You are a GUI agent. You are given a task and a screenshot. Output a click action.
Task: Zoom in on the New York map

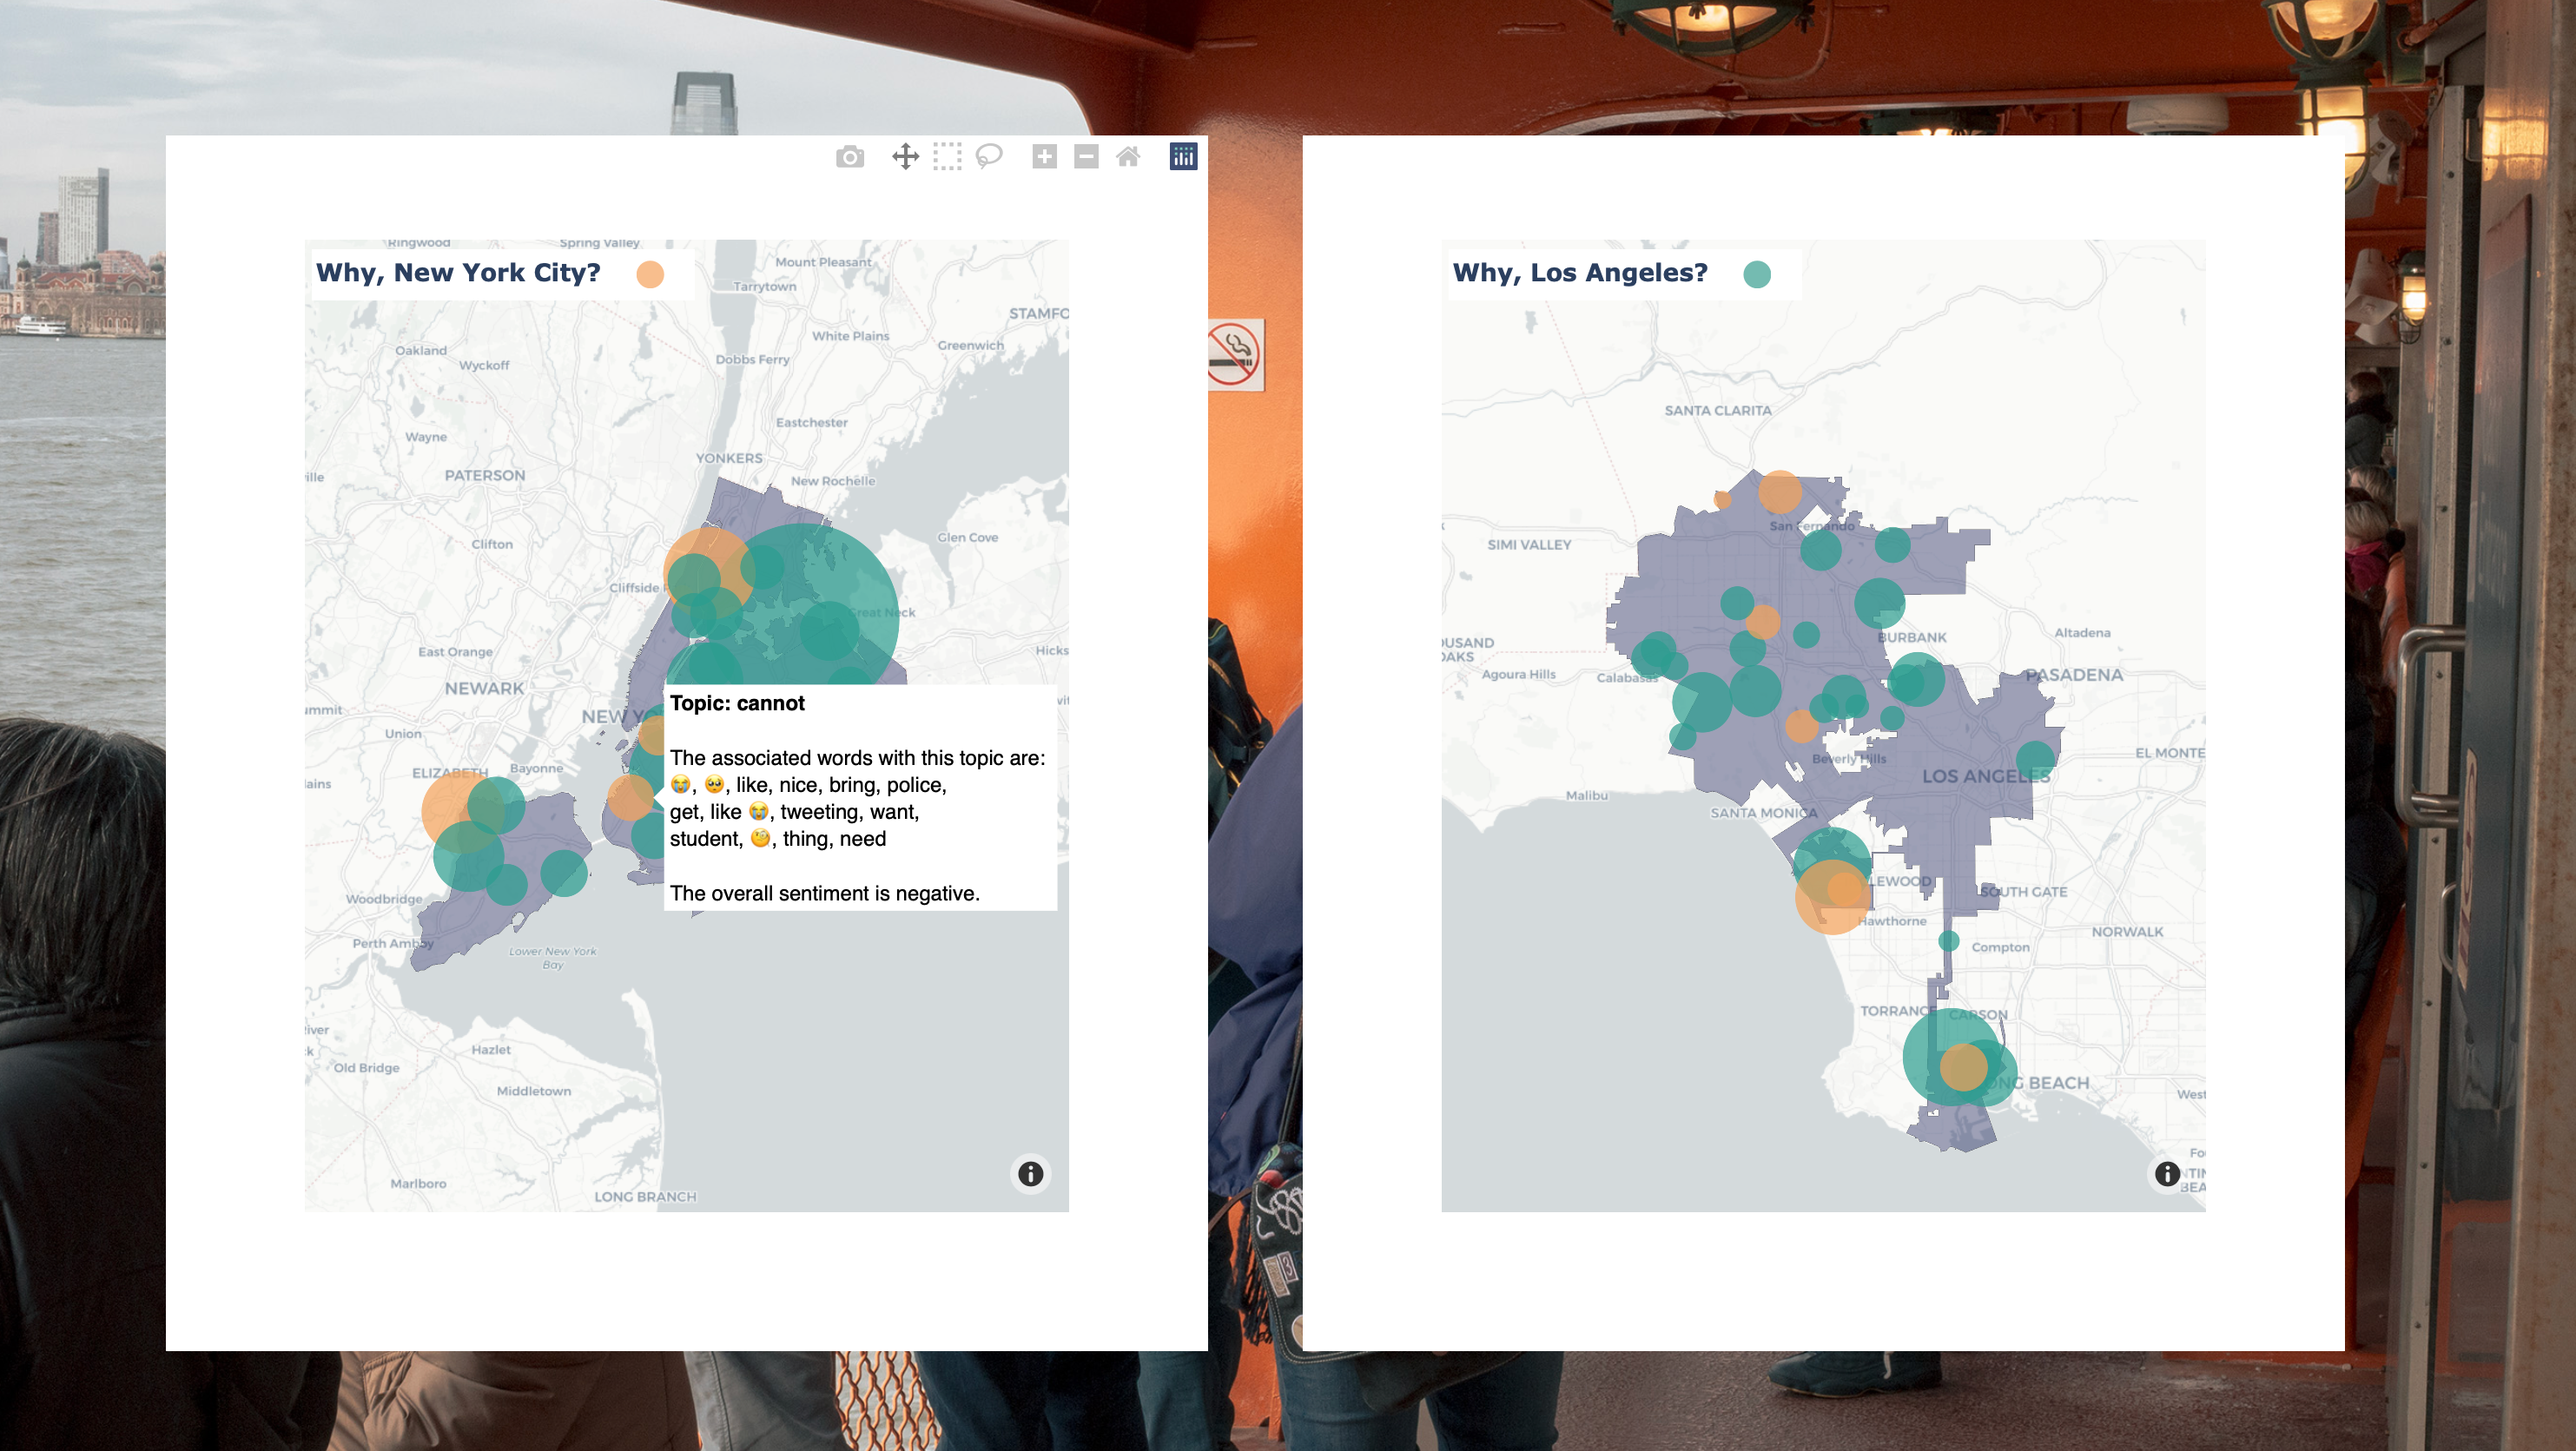click(1044, 157)
